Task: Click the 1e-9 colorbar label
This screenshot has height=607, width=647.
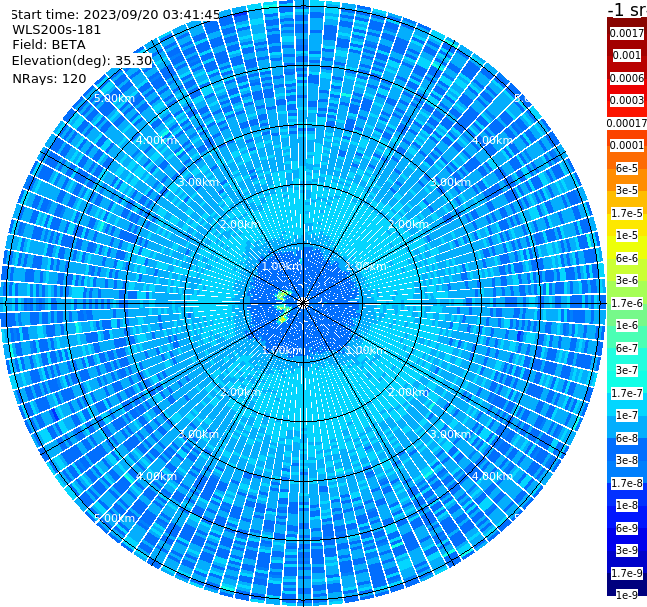Action: click(x=627, y=595)
